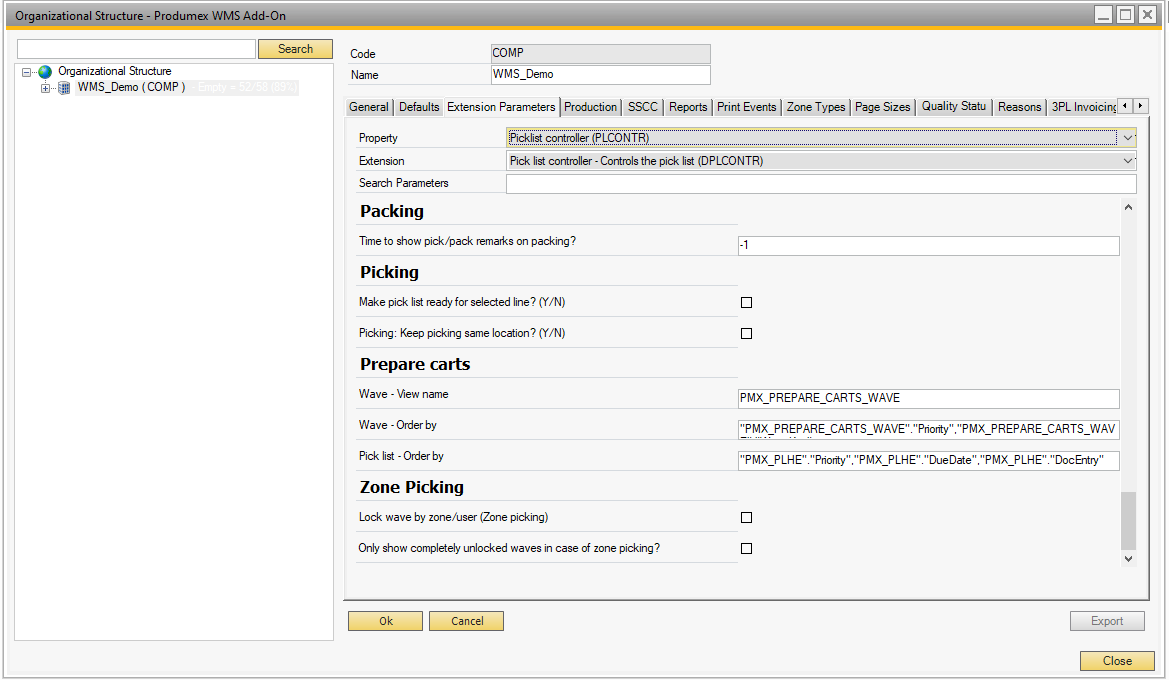The height and width of the screenshot is (680, 1169).
Task: Click the parameter list scroll-down arrow
Action: point(1129,560)
